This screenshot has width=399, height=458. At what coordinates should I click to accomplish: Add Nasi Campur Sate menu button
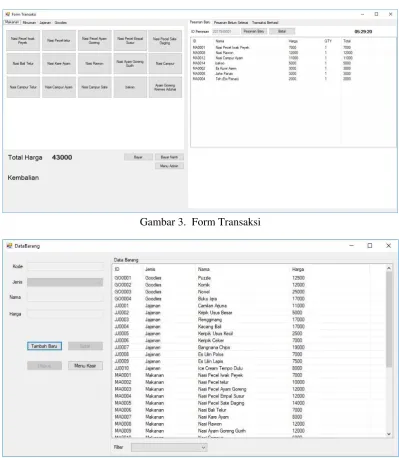click(x=94, y=87)
